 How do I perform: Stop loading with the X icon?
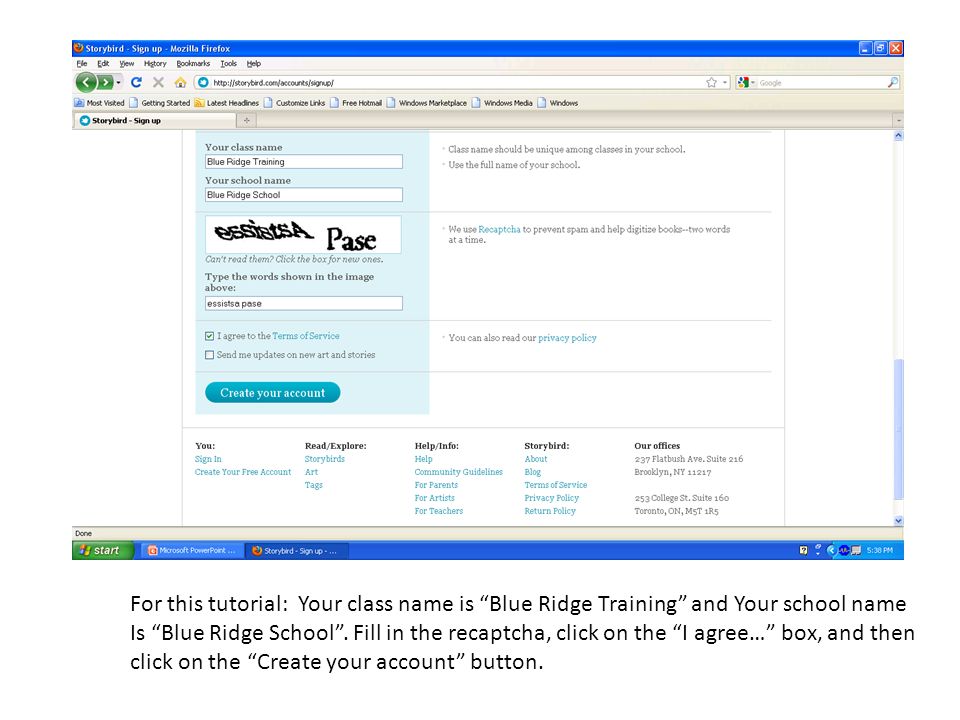tap(158, 82)
